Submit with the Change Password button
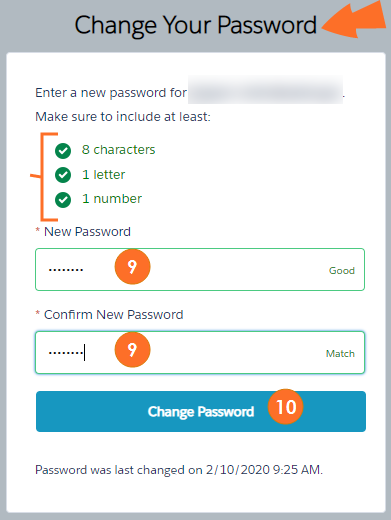391x520 pixels. (x=201, y=411)
